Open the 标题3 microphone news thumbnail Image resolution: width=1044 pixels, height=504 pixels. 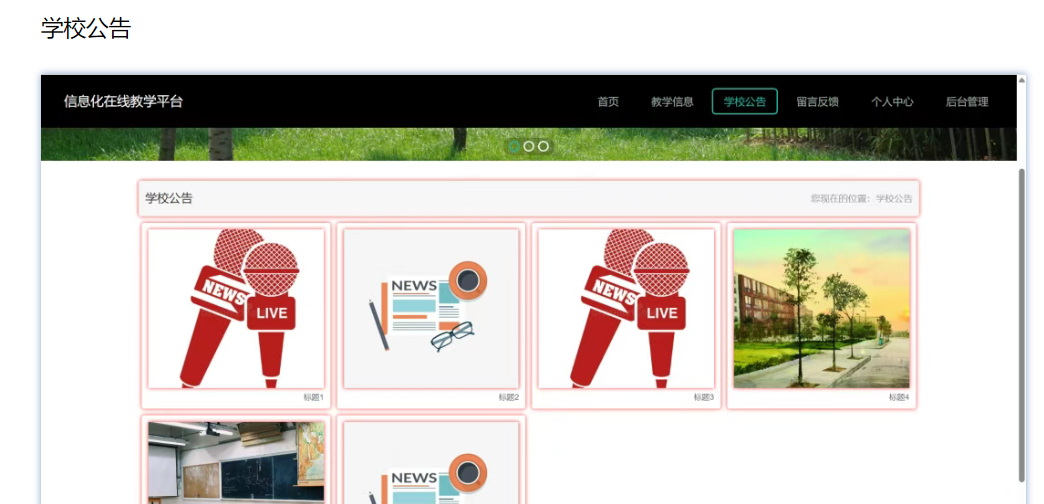[x=626, y=308]
